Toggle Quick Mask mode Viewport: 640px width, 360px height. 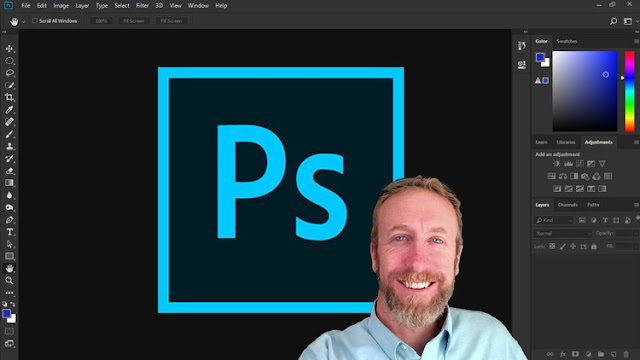(x=9, y=331)
